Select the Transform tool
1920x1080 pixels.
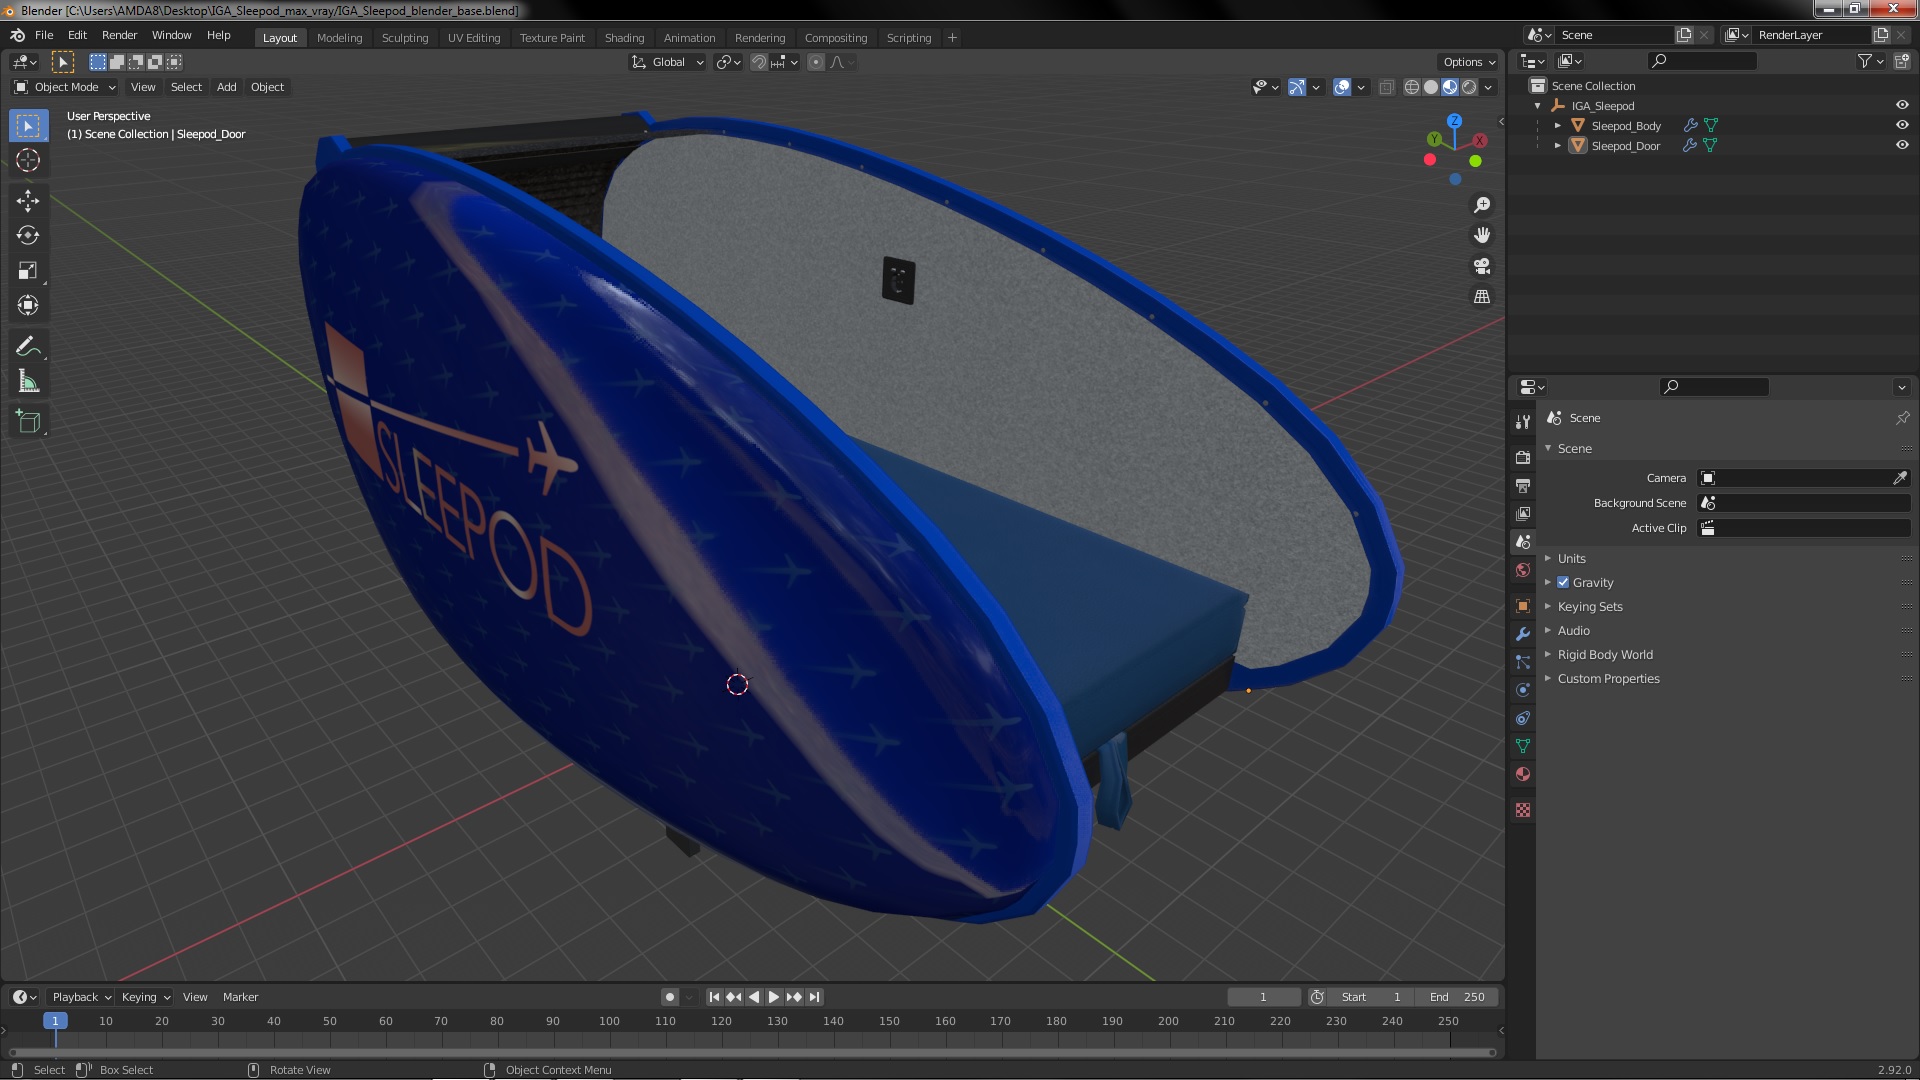point(28,306)
